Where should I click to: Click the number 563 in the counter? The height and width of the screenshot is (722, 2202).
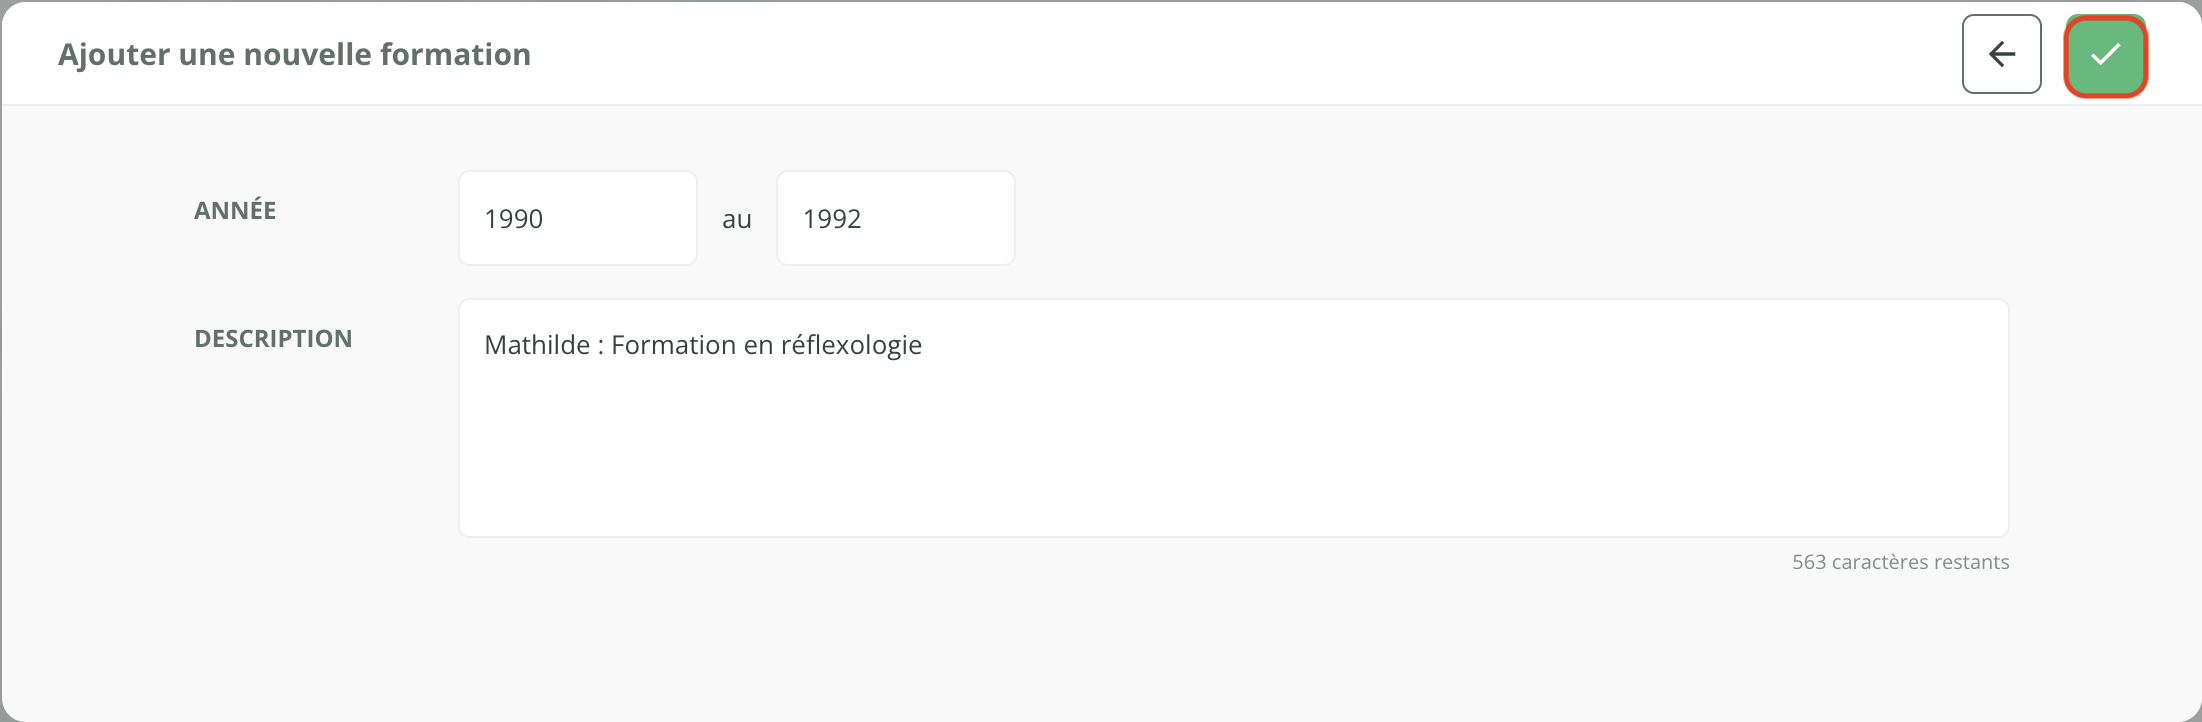(1809, 562)
